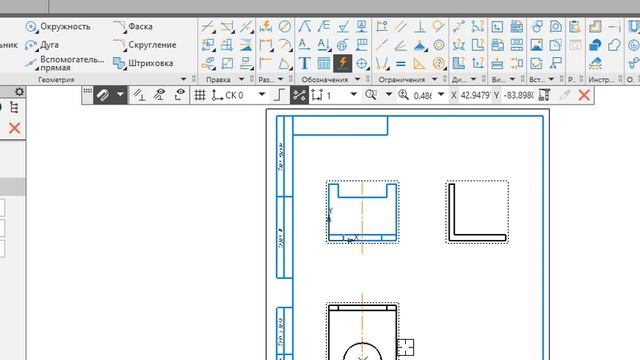This screenshot has width=640, height=360.
Task: Apply the parallel lines constraint
Action: click(401, 27)
